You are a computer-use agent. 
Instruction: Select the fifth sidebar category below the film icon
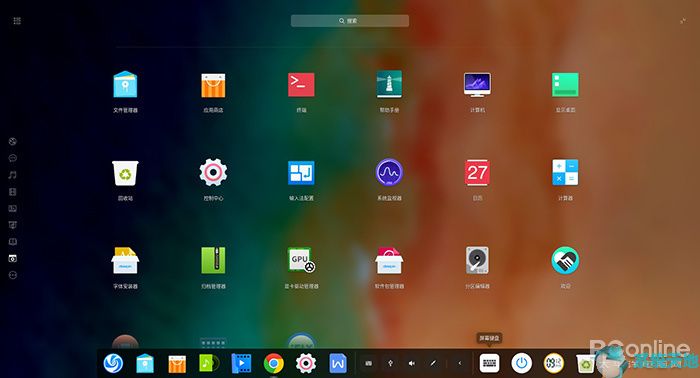[x=12, y=208]
